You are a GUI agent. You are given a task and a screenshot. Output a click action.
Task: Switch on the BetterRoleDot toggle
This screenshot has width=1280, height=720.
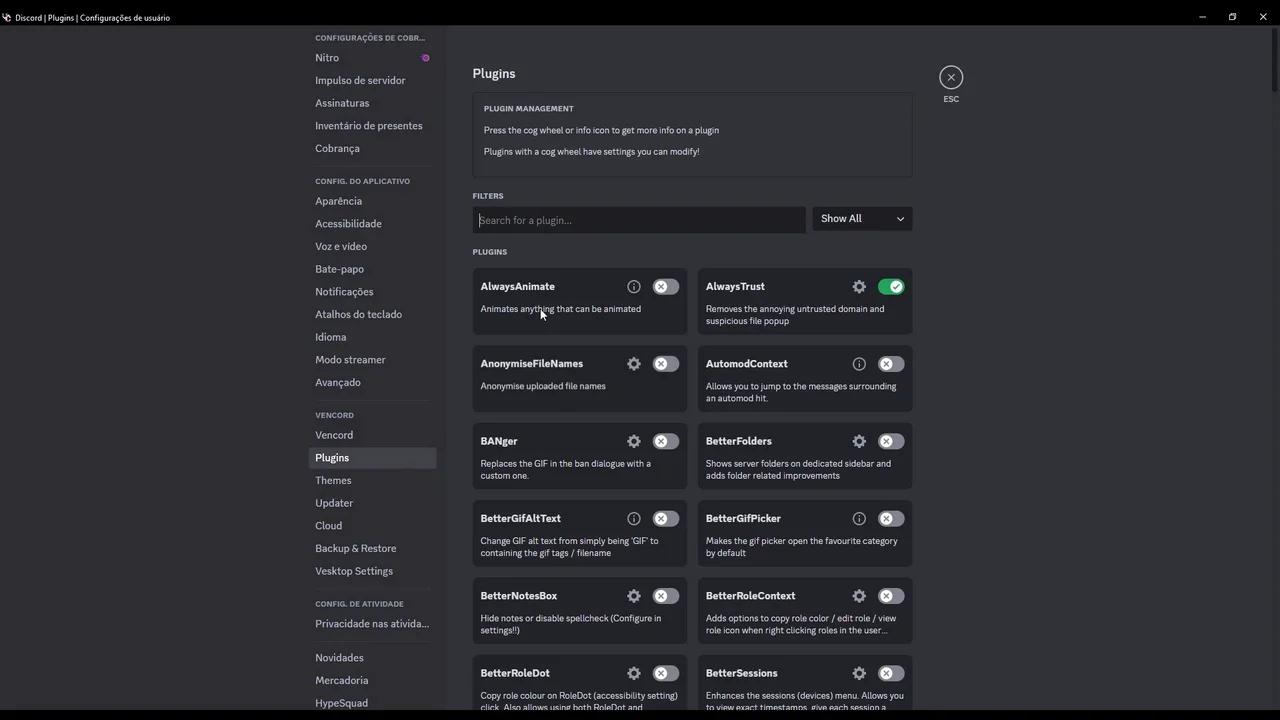(x=666, y=673)
